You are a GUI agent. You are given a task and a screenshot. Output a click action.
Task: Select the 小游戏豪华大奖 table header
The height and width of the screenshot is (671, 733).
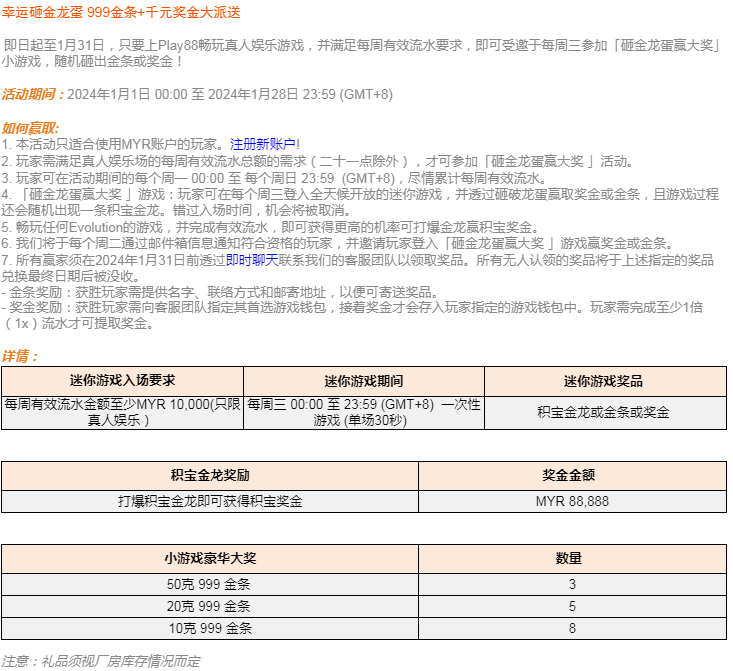pos(210,558)
